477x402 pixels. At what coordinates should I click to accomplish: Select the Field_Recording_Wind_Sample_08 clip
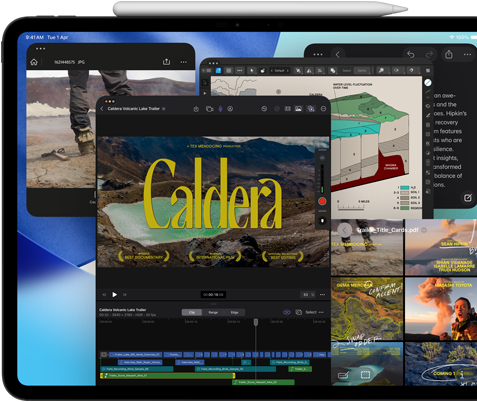click(137, 369)
